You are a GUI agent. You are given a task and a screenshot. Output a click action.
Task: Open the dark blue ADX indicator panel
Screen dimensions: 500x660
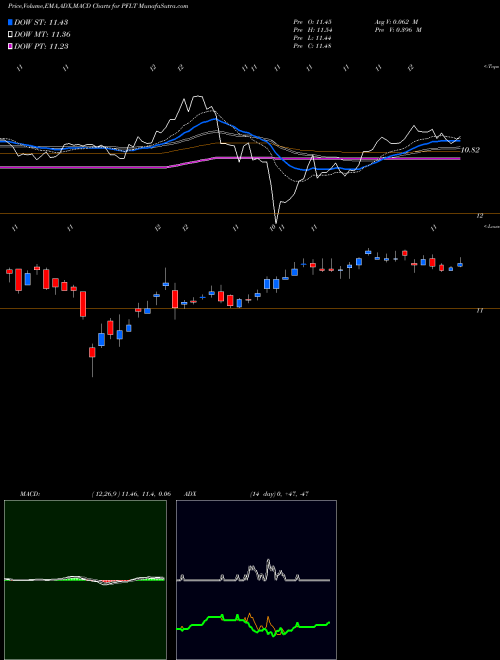click(256, 580)
